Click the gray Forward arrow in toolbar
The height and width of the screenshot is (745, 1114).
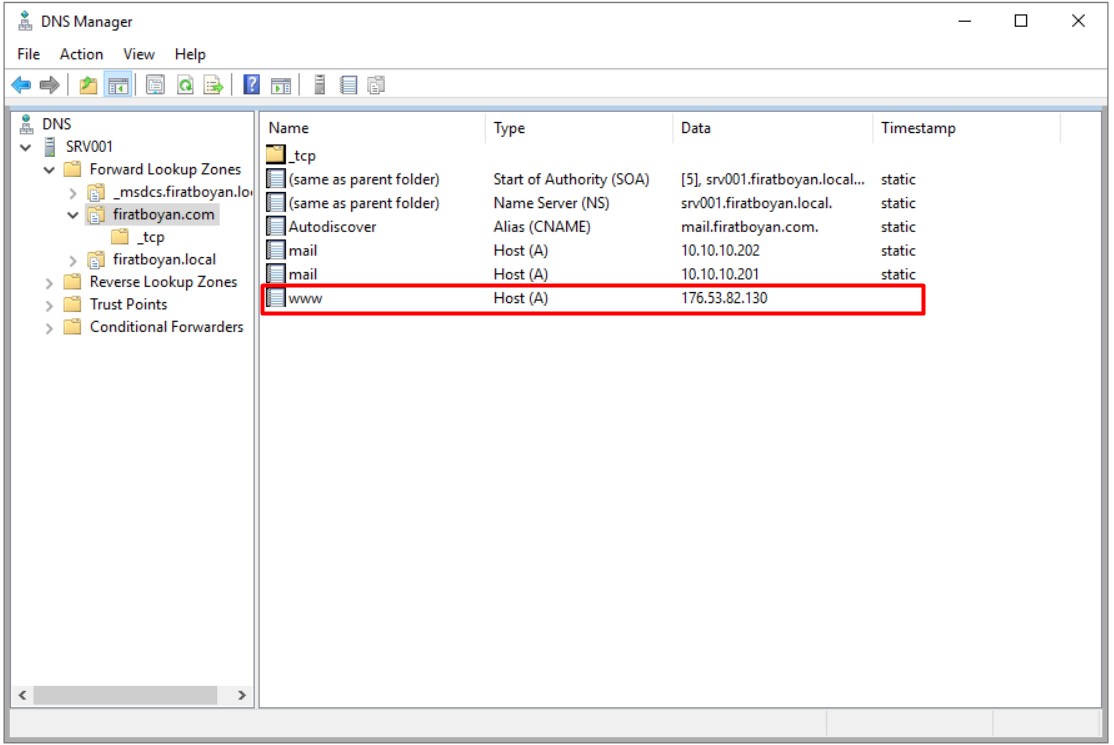pos(49,85)
